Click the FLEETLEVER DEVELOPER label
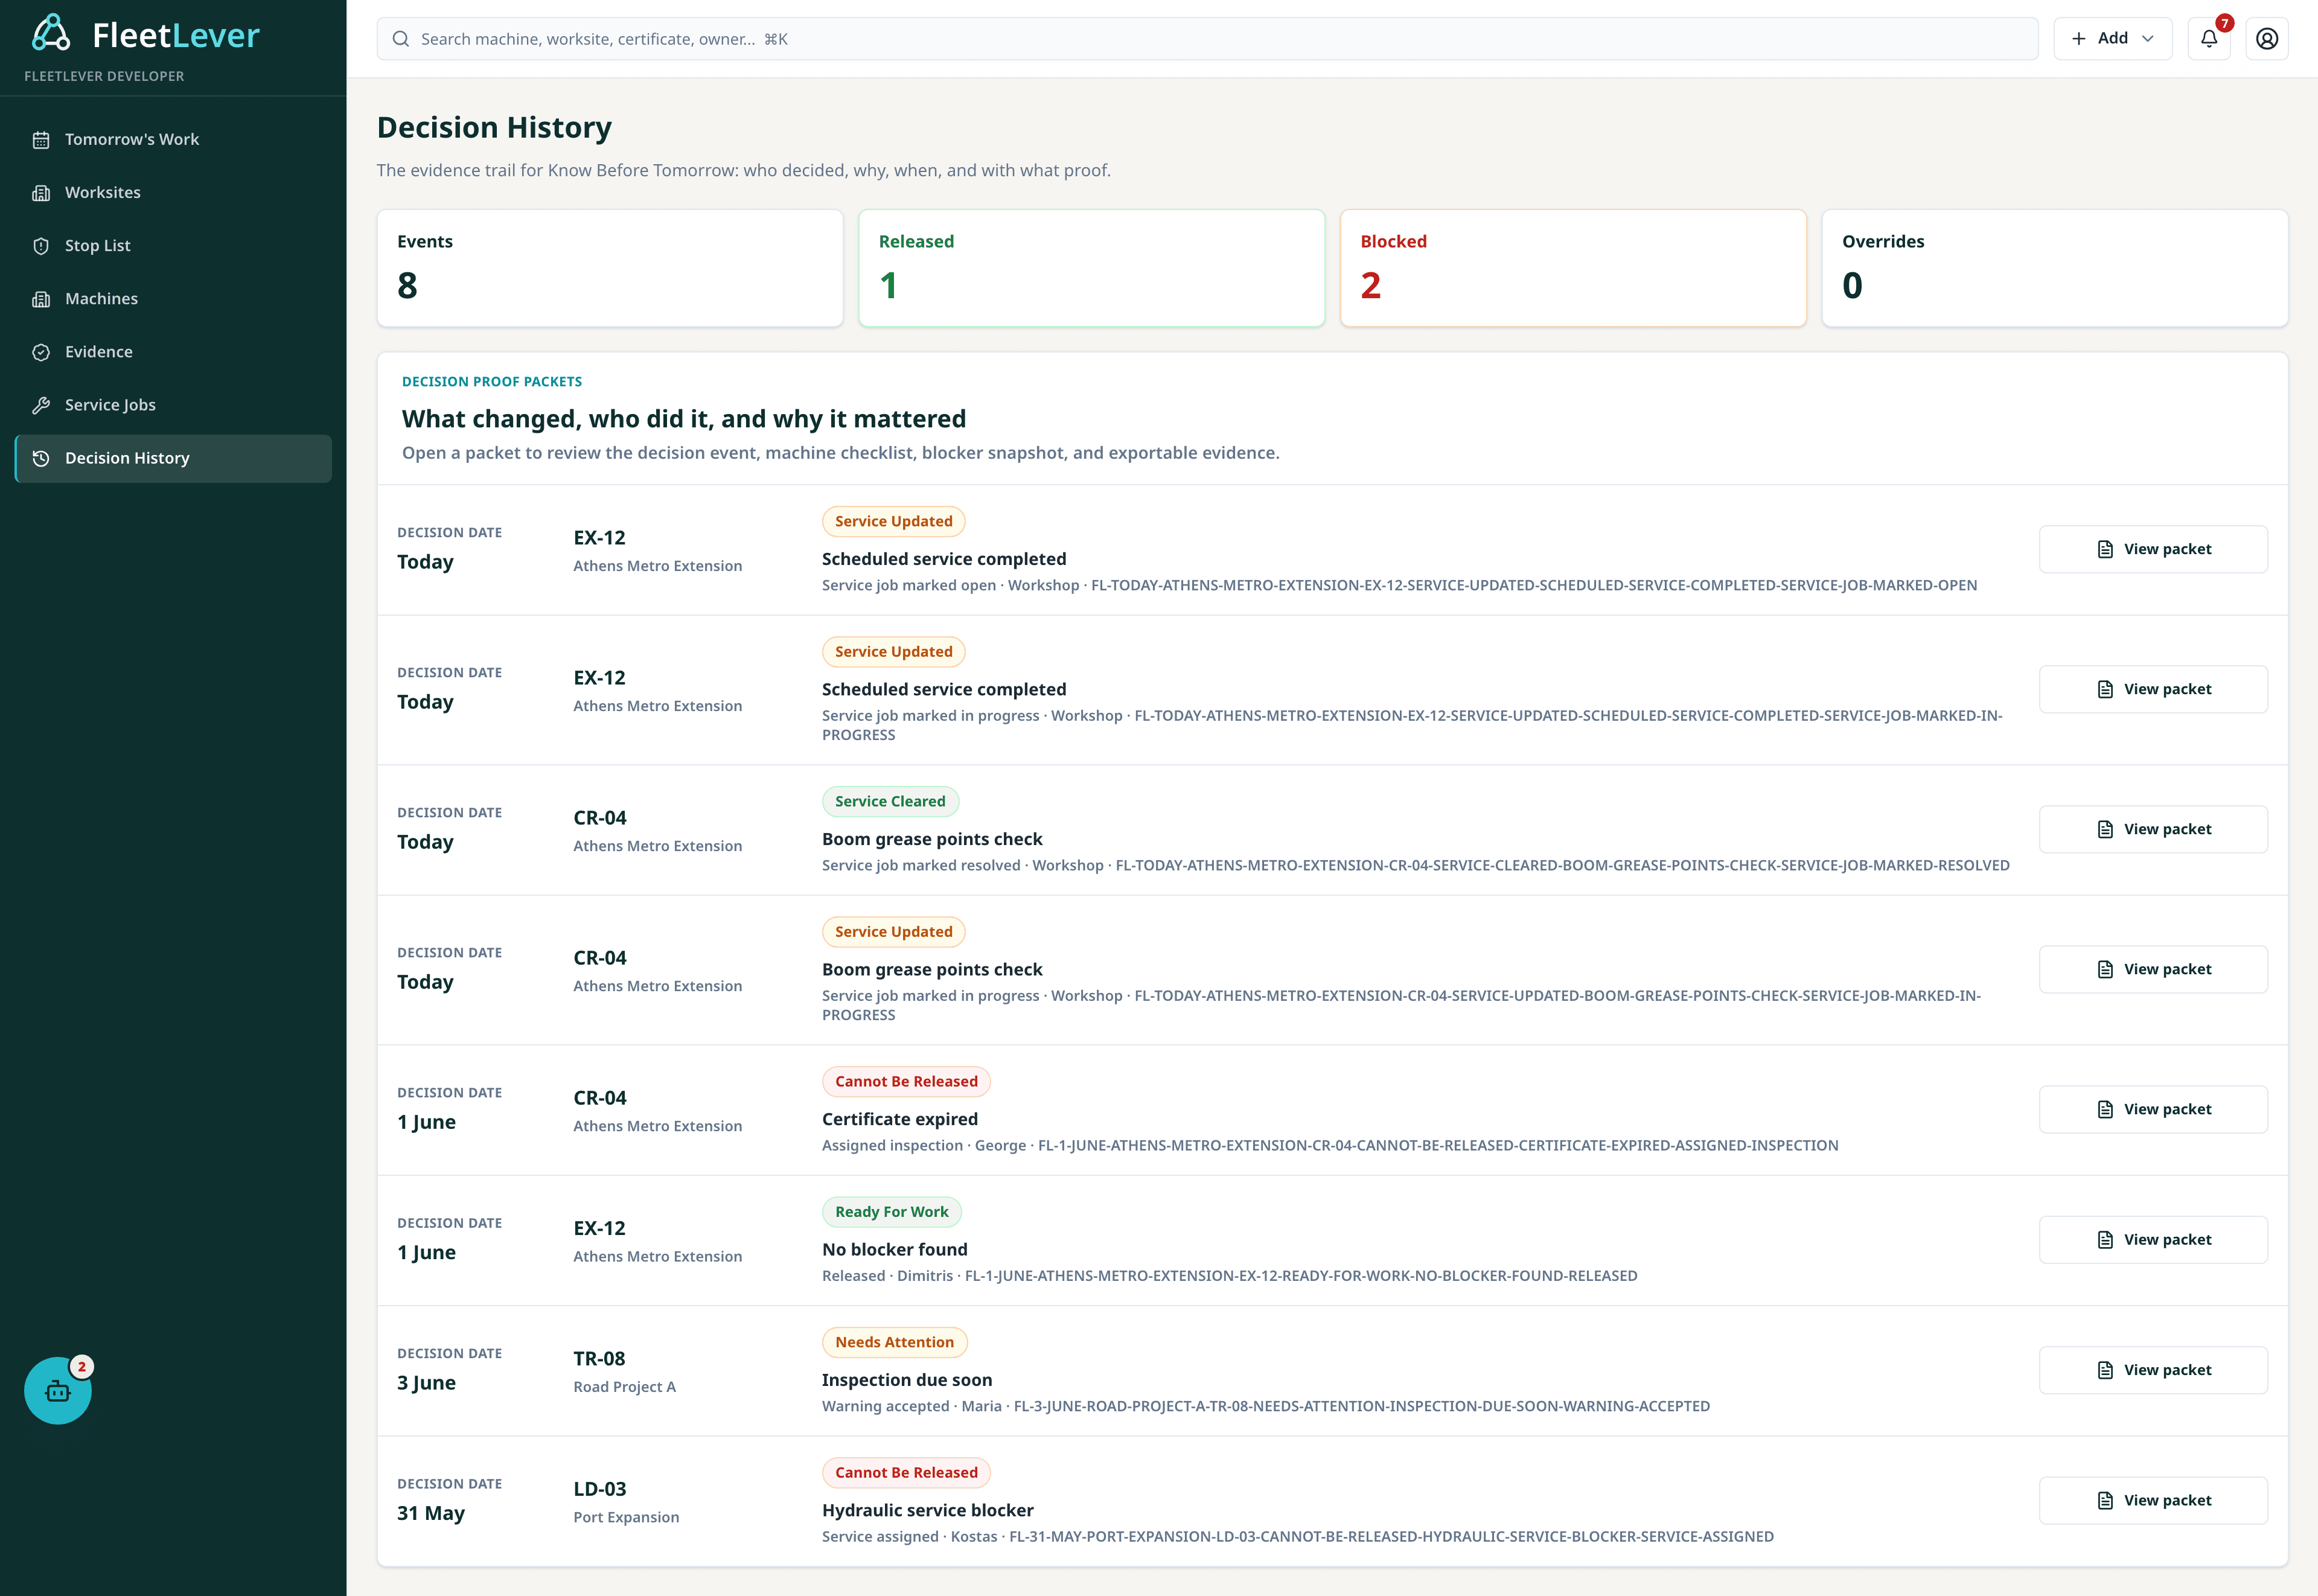Image resolution: width=2318 pixels, height=1596 pixels. [104, 76]
